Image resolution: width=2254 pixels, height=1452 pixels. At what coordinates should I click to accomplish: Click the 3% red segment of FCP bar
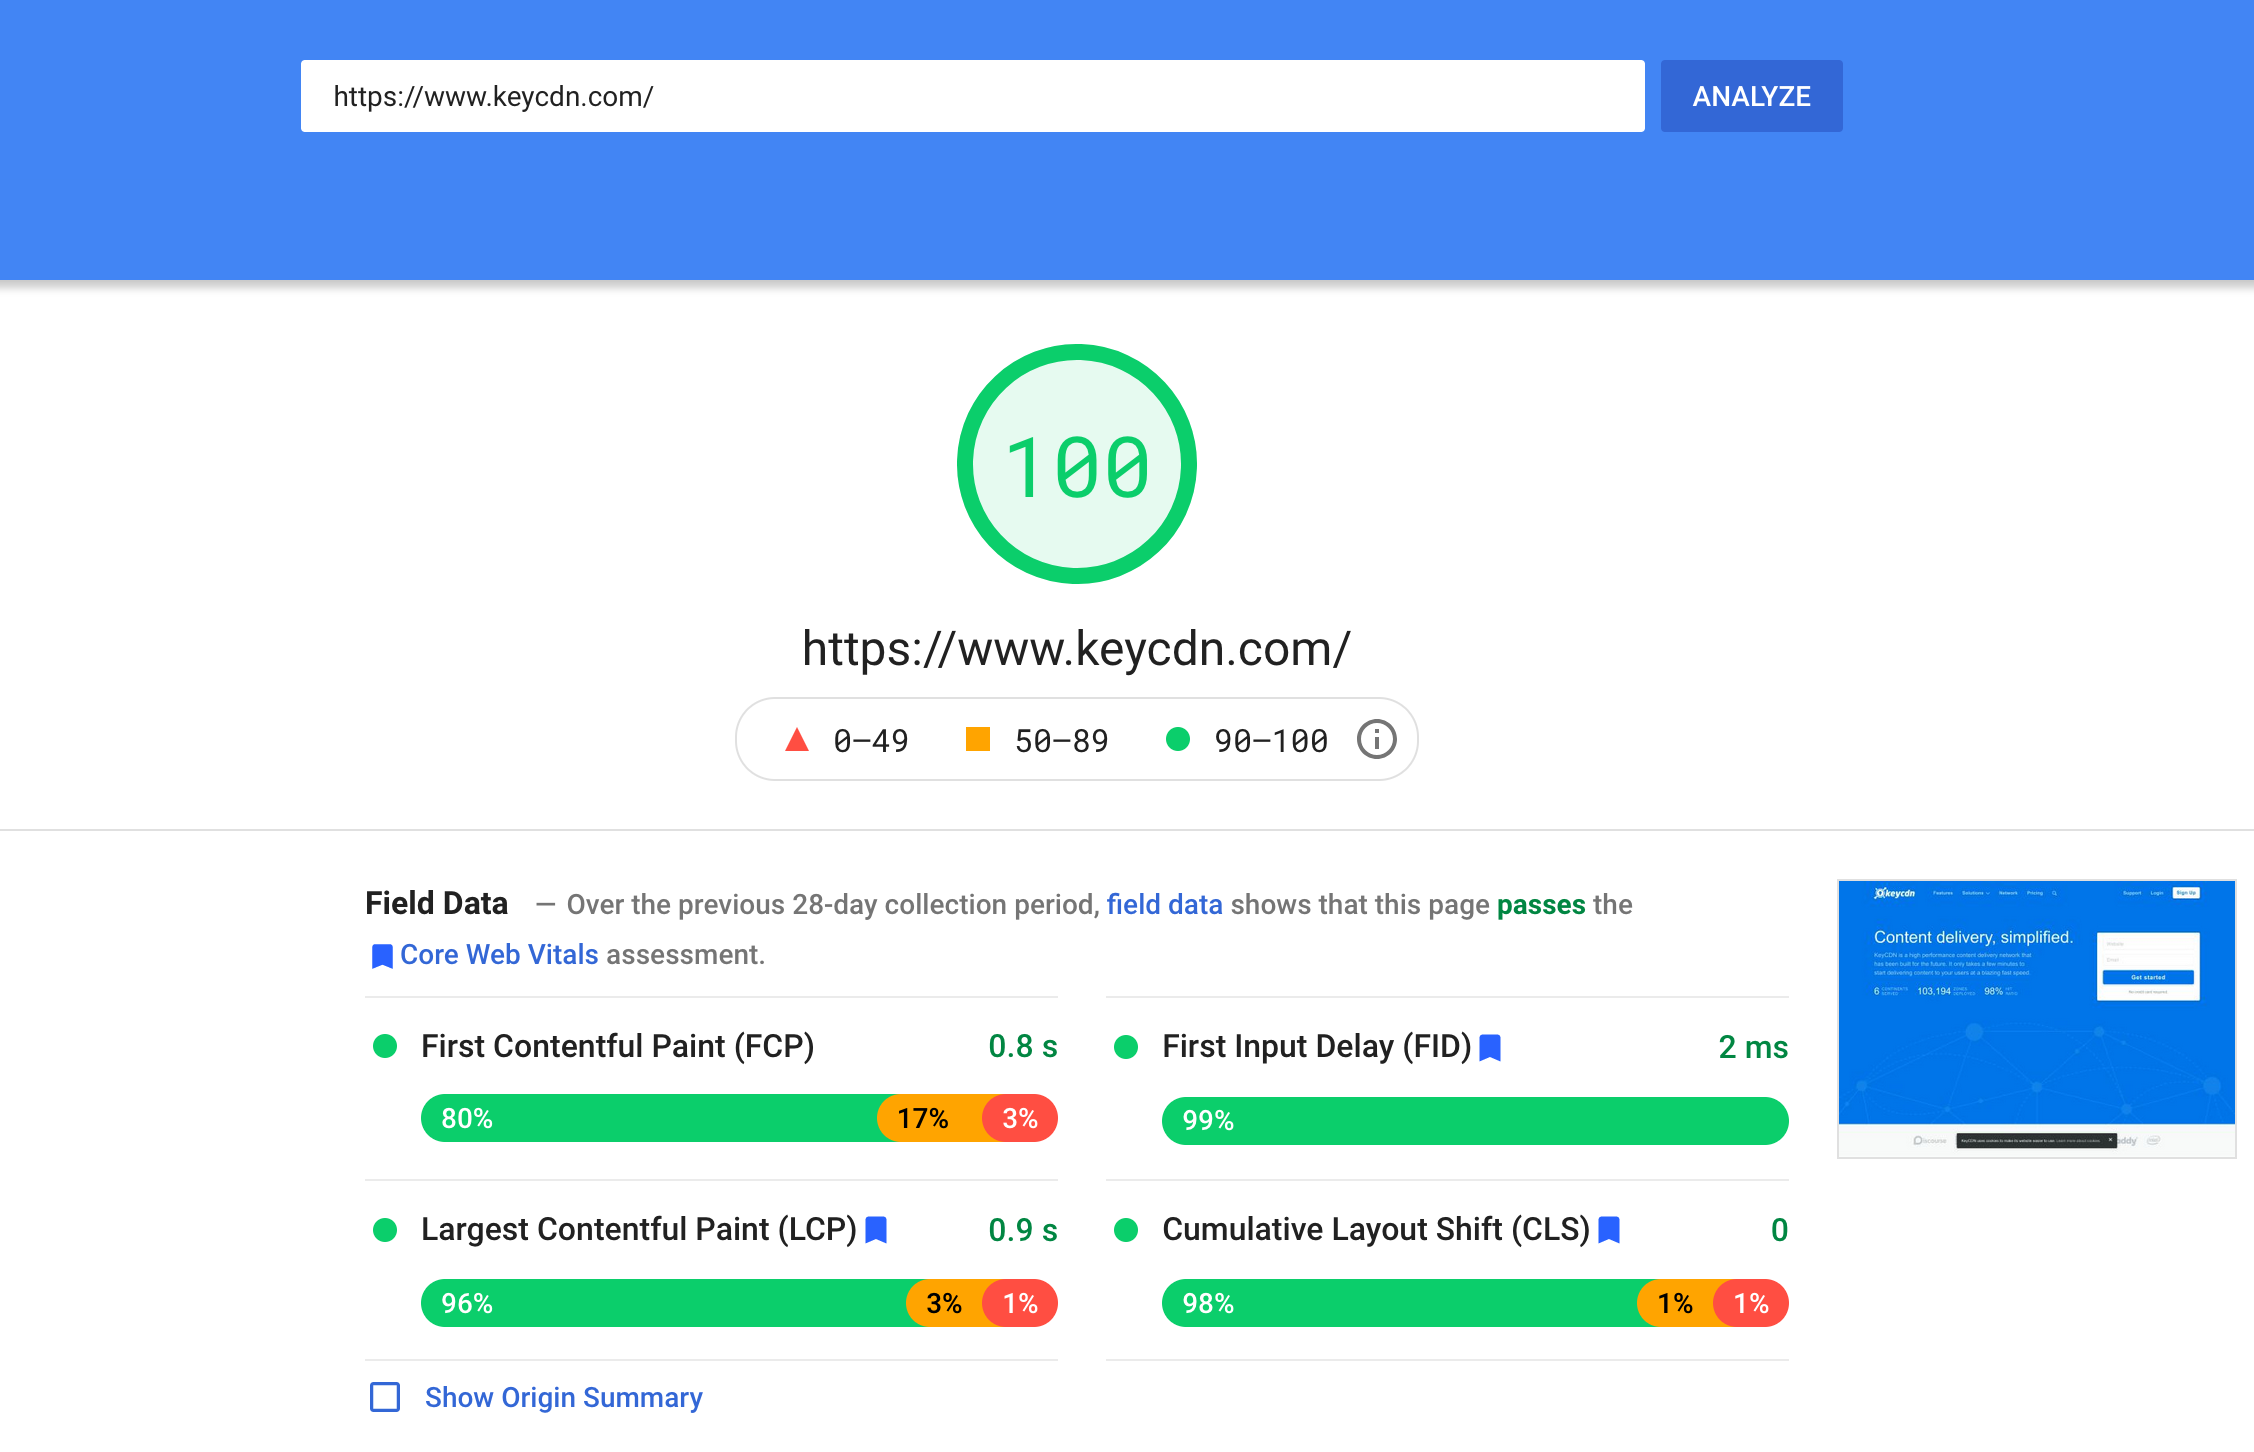[1020, 1118]
